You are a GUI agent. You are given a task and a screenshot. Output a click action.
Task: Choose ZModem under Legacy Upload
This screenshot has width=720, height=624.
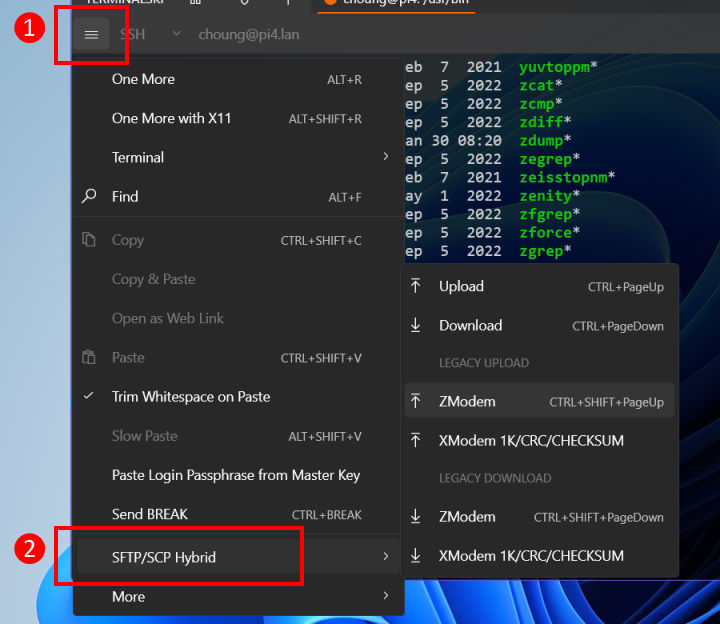point(540,402)
